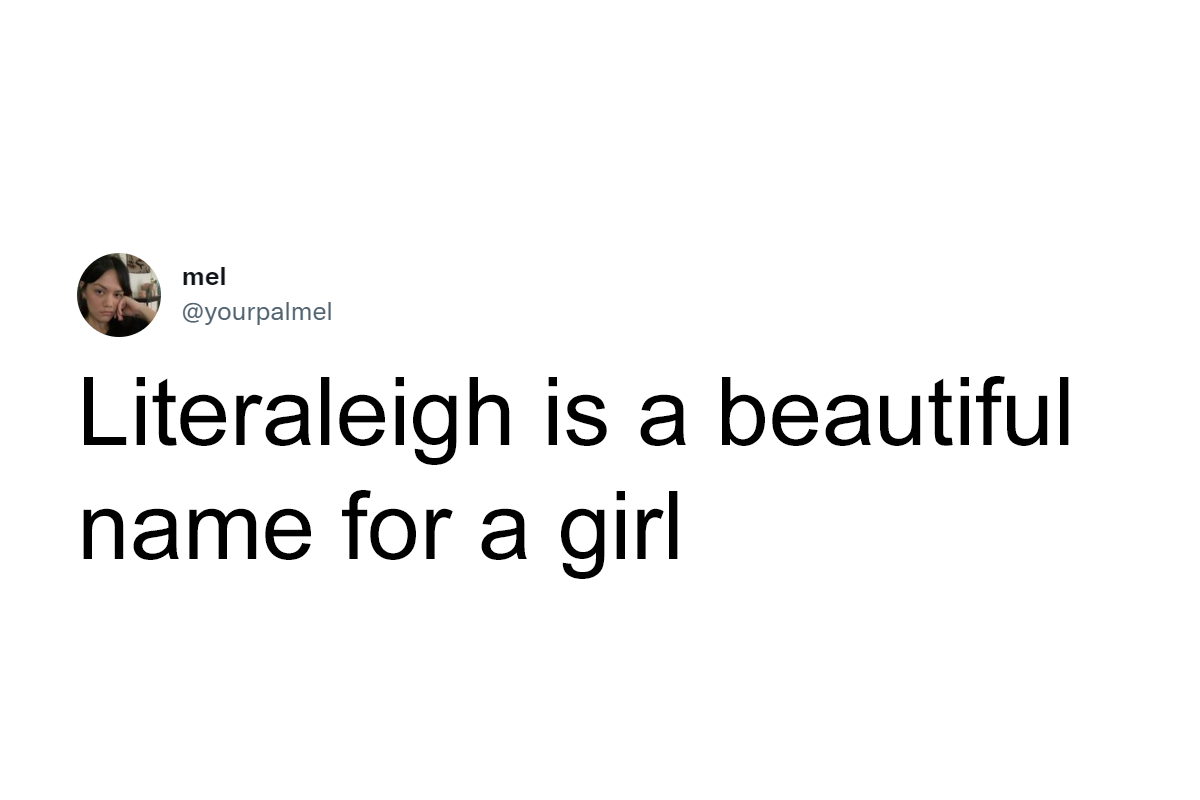Click the letter a between is and beautiful

(663, 420)
